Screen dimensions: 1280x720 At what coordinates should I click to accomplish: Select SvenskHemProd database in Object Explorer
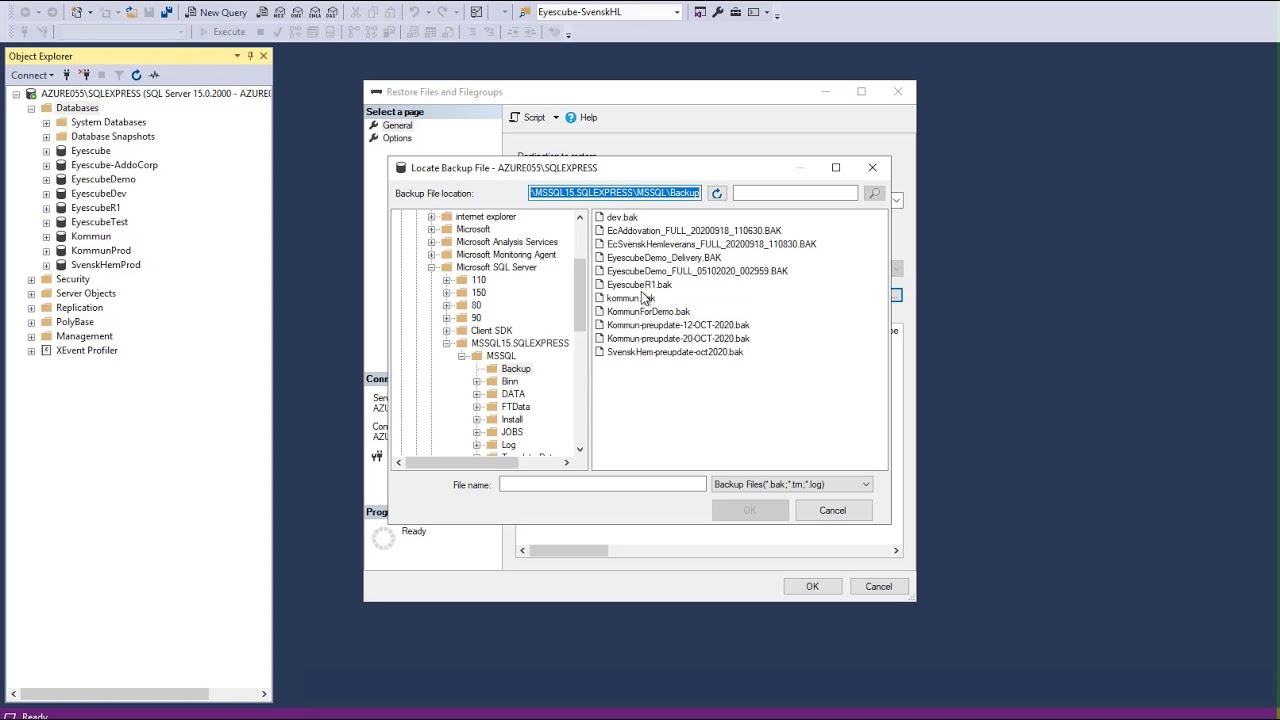(105, 265)
